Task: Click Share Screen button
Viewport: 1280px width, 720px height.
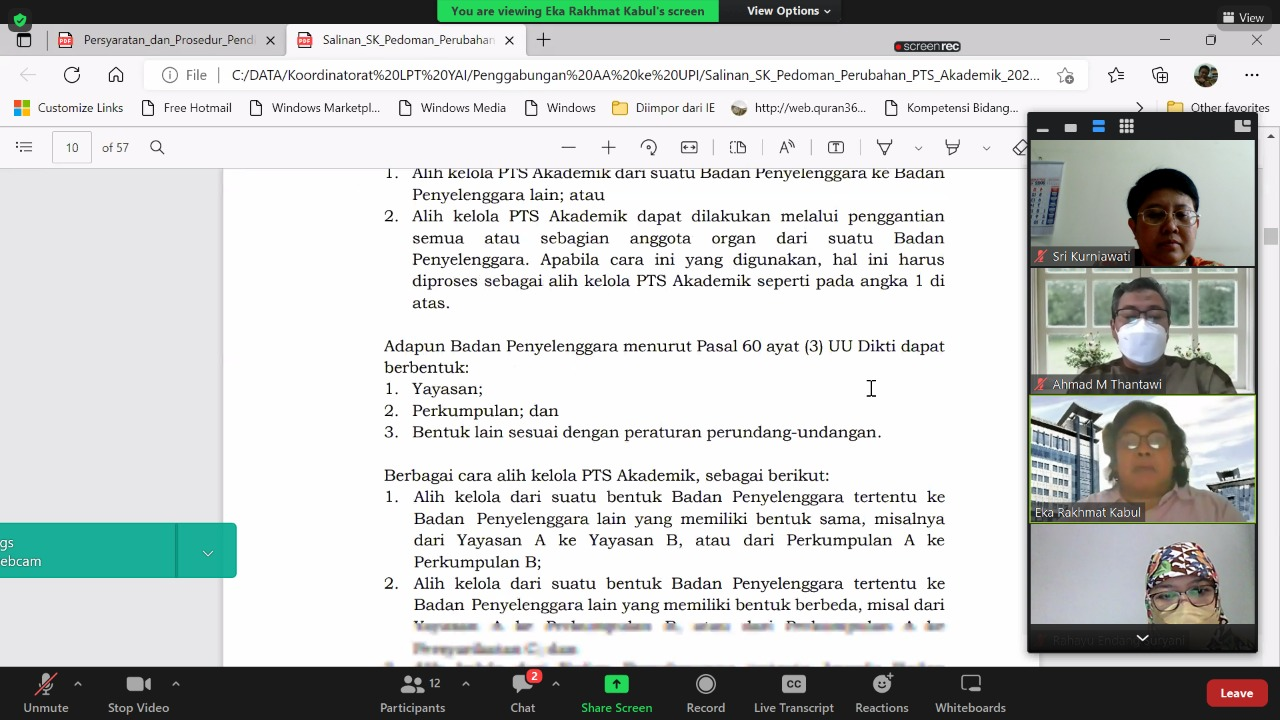Action: click(x=617, y=693)
